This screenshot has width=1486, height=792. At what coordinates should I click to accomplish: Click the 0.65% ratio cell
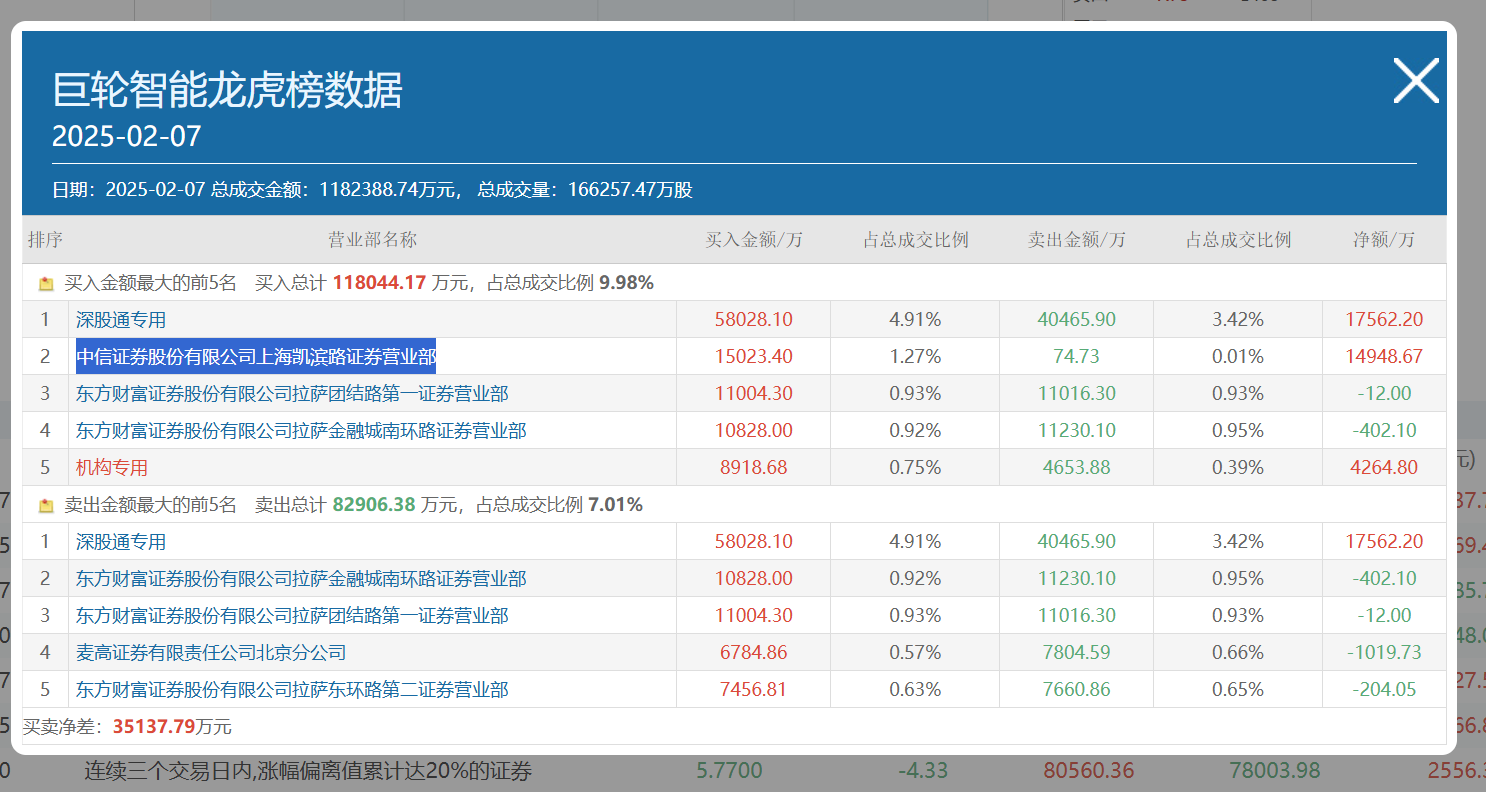[x=1238, y=690]
